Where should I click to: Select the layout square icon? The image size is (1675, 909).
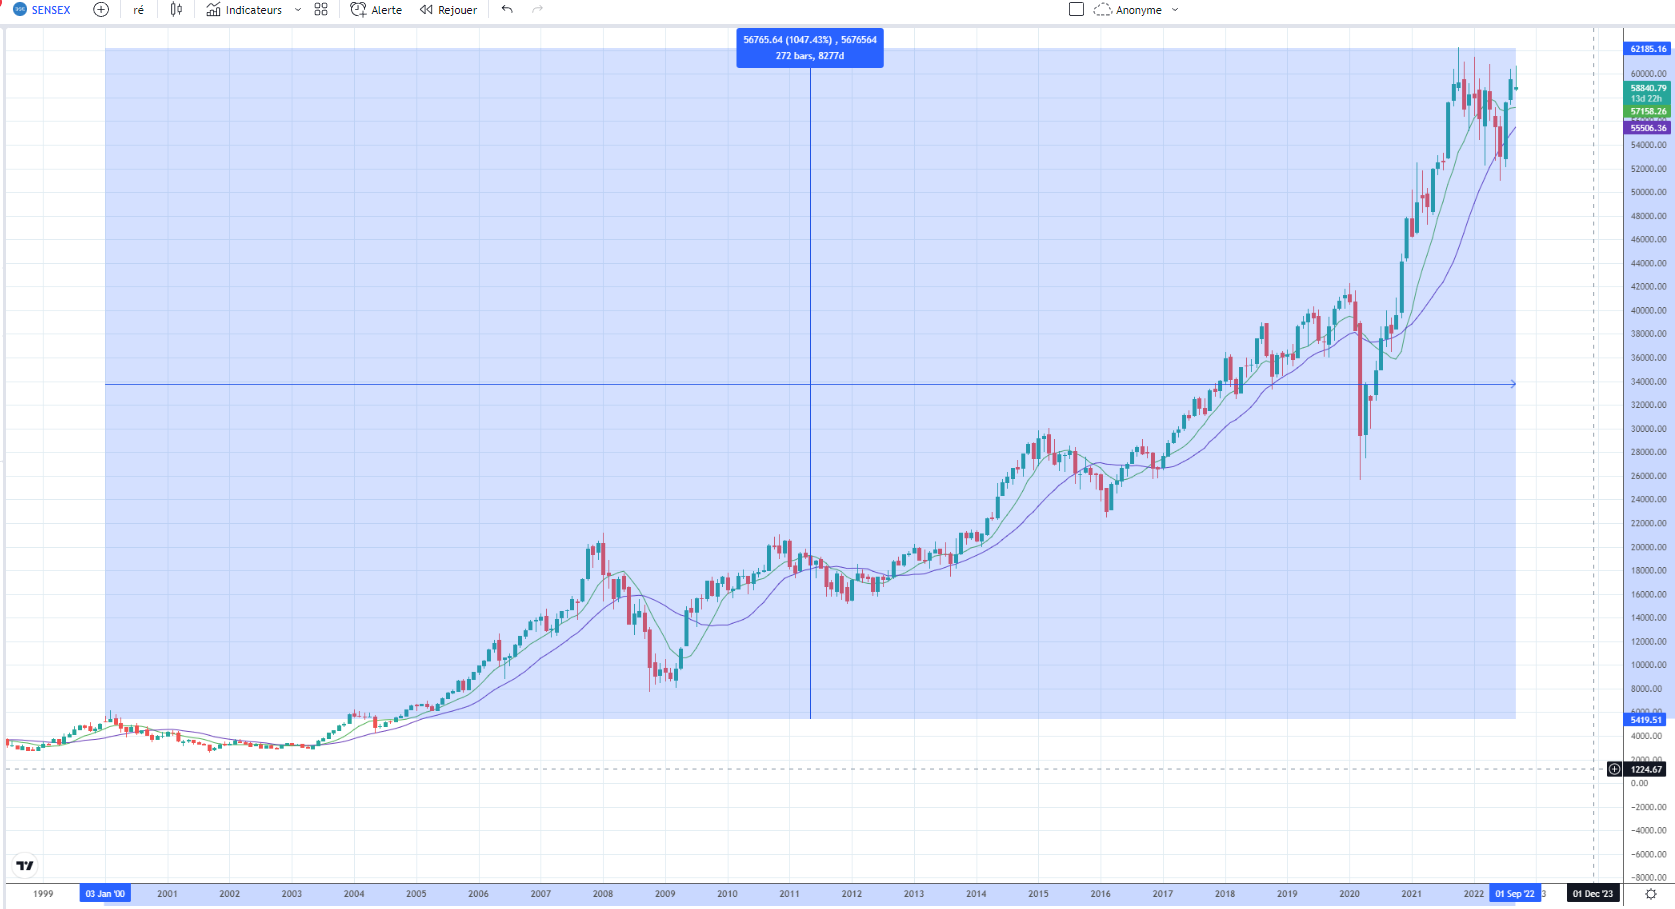(x=1076, y=10)
